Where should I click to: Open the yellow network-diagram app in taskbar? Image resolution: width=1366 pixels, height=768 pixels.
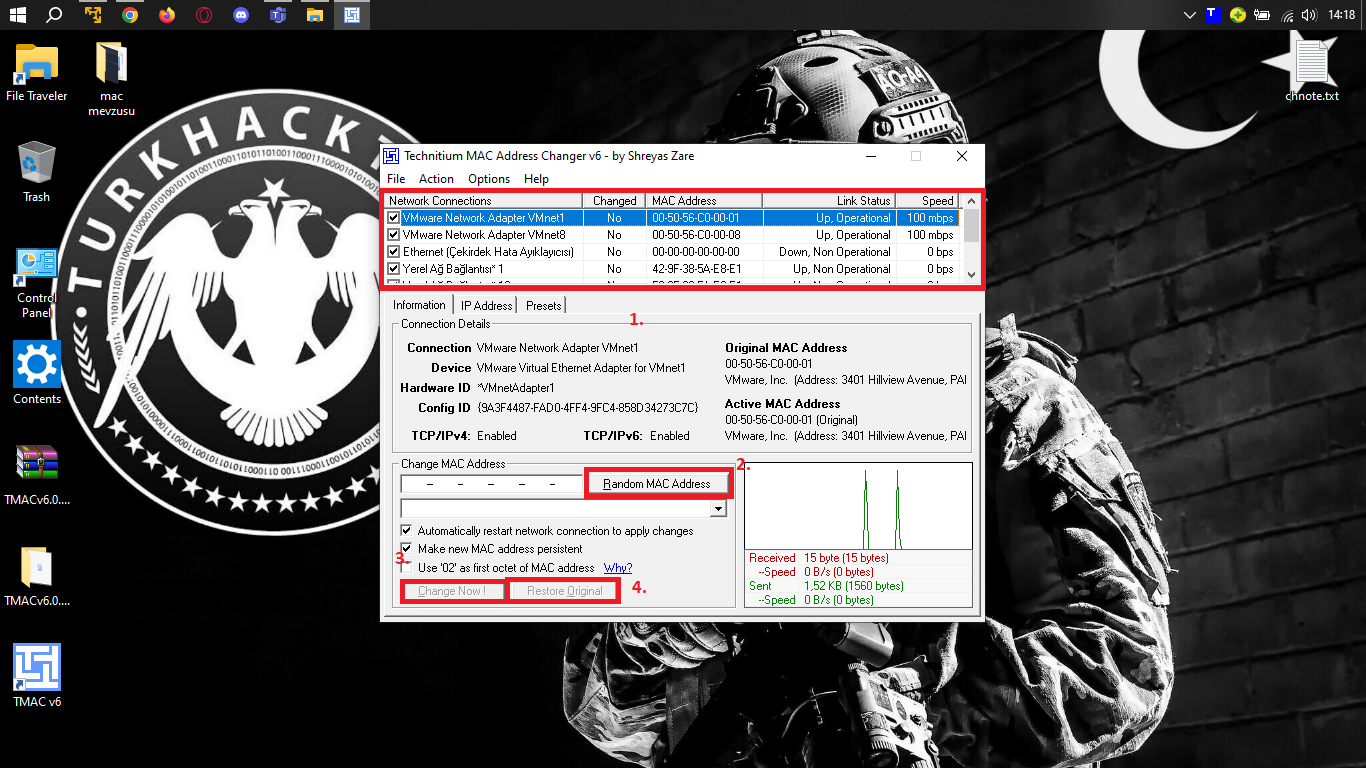[93, 15]
